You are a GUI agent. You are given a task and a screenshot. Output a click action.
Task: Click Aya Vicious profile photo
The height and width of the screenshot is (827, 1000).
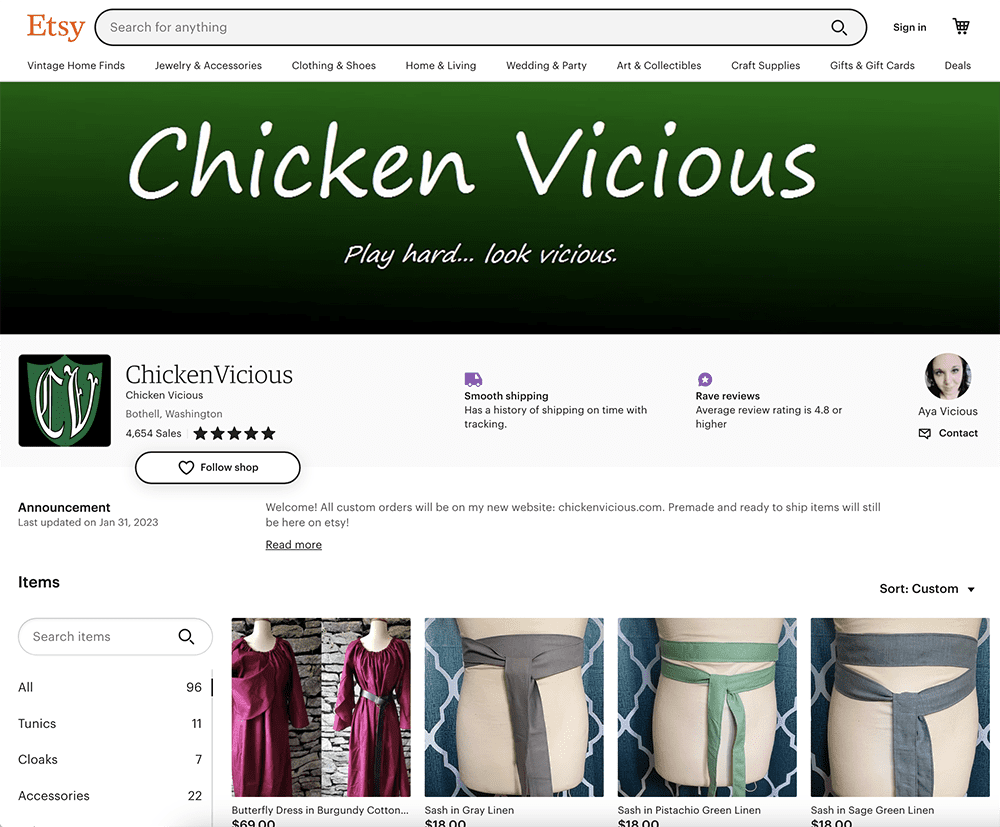pyautogui.click(x=948, y=376)
